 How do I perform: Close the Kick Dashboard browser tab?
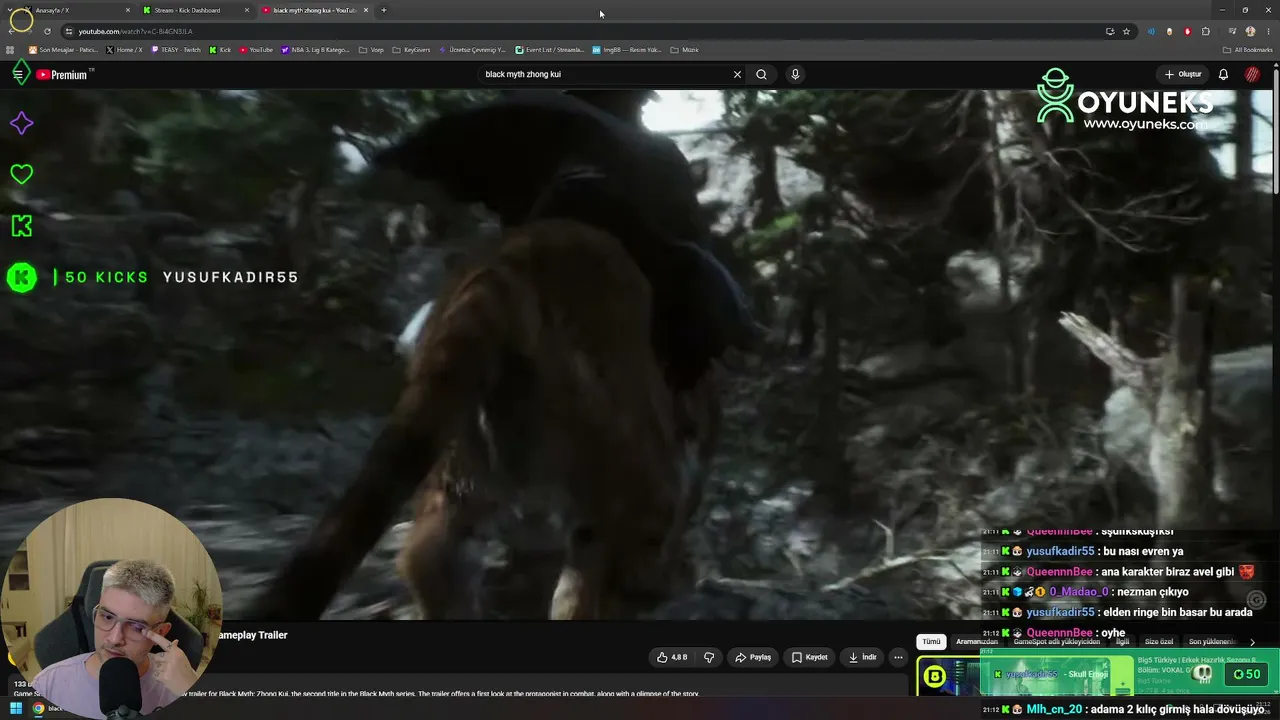(247, 10)
